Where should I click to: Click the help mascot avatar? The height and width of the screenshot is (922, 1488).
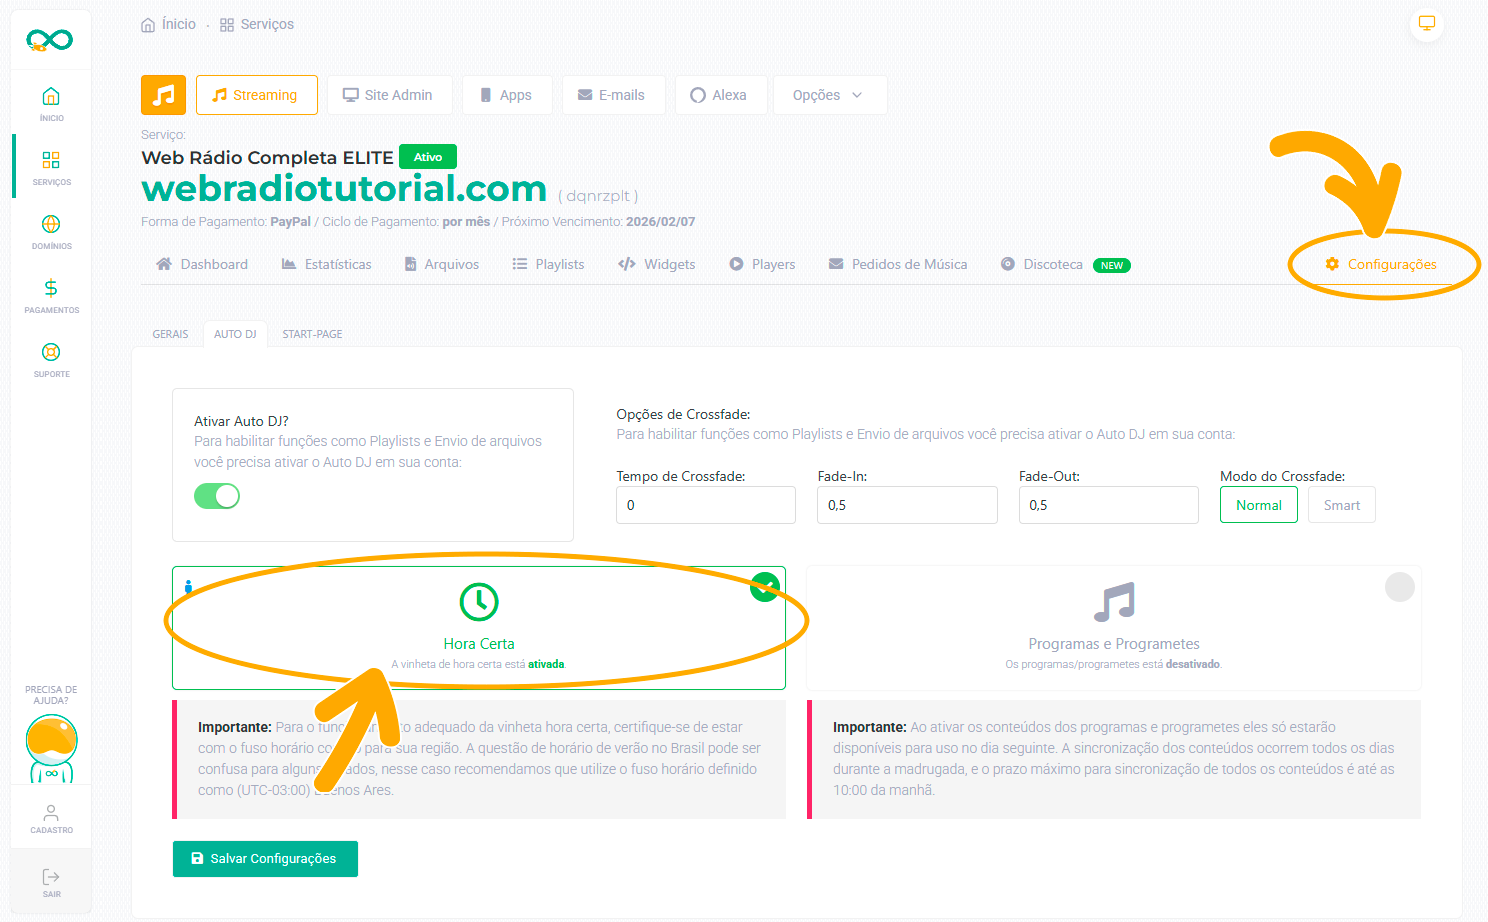click(x=51, y=747)
